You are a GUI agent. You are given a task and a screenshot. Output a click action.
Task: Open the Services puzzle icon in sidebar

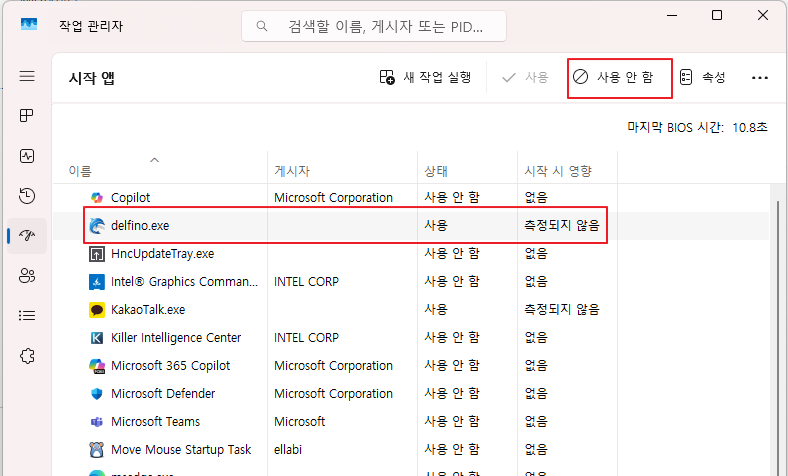click(x=27, y=356)
